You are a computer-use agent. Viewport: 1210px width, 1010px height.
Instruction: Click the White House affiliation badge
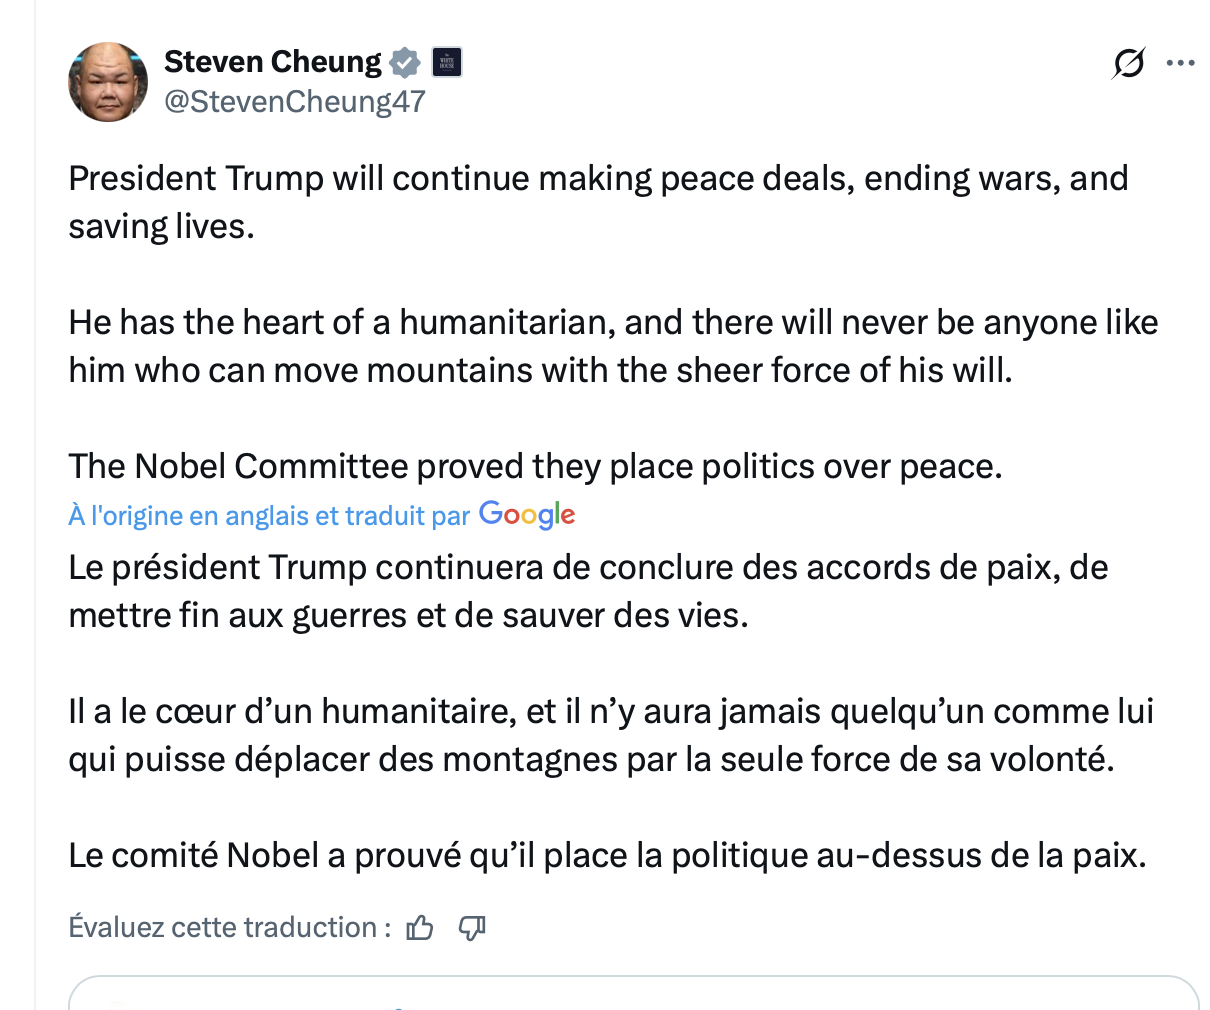click(447, 62)
